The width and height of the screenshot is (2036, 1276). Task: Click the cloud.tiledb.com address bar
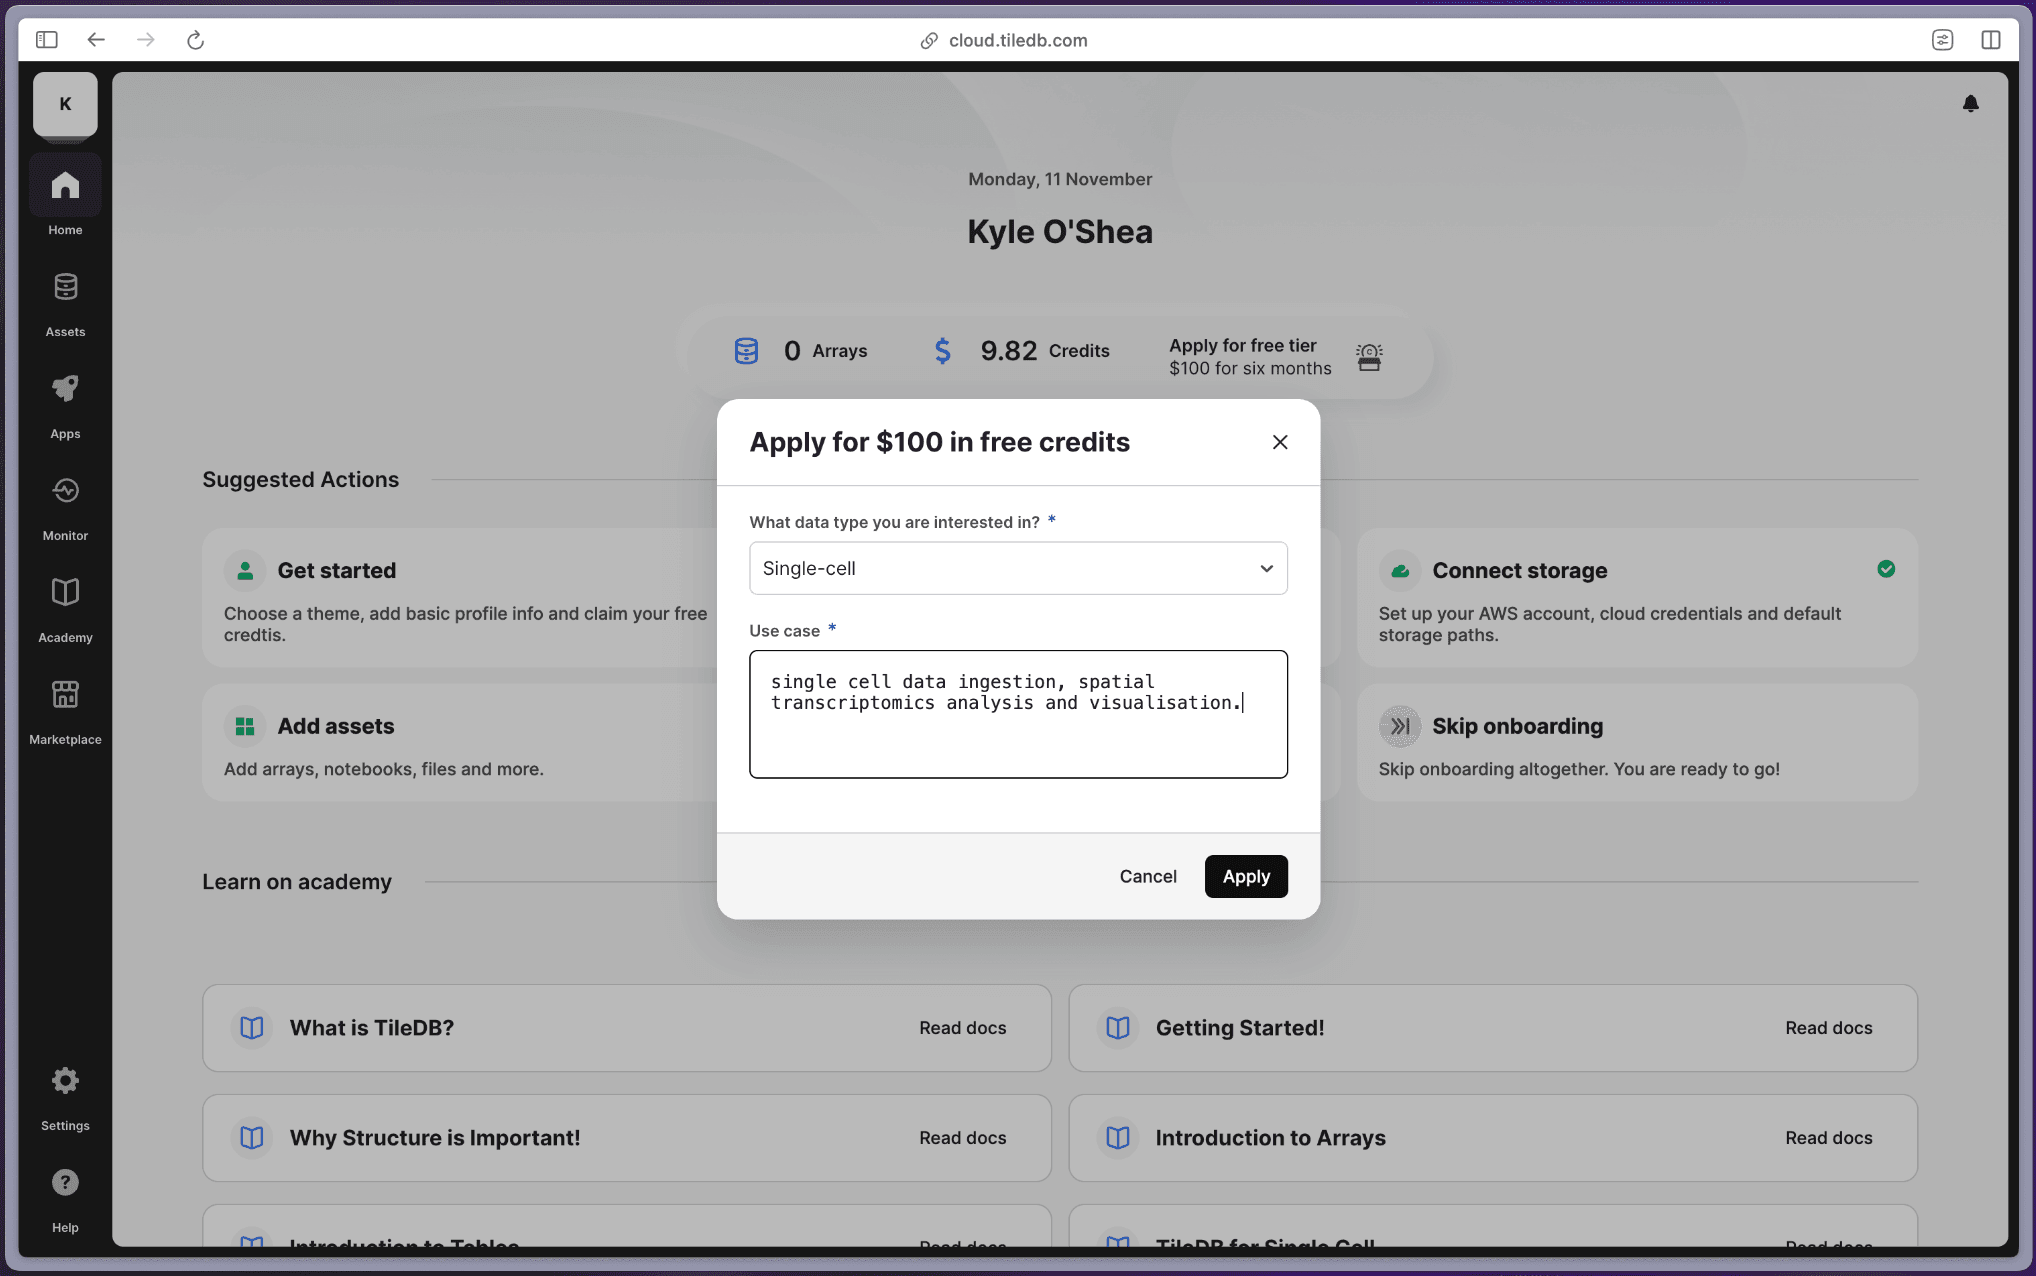(1017, 40)
